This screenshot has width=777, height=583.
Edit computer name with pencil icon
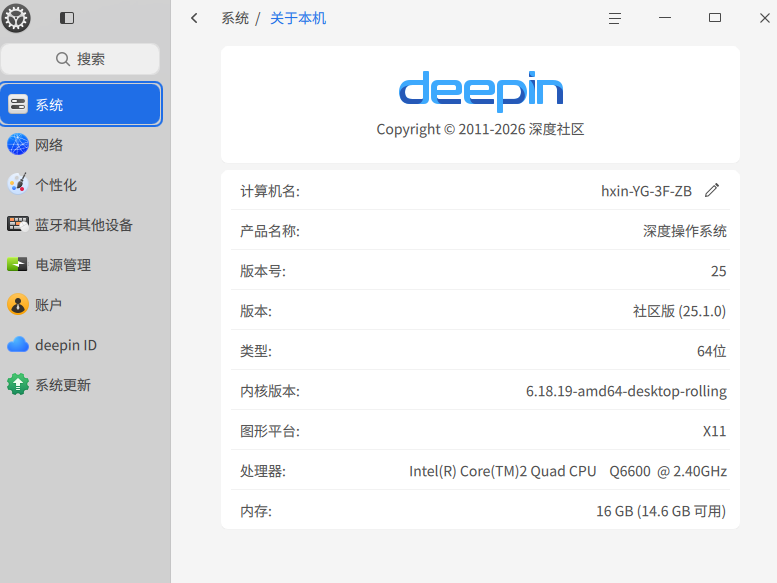(712, 190)
